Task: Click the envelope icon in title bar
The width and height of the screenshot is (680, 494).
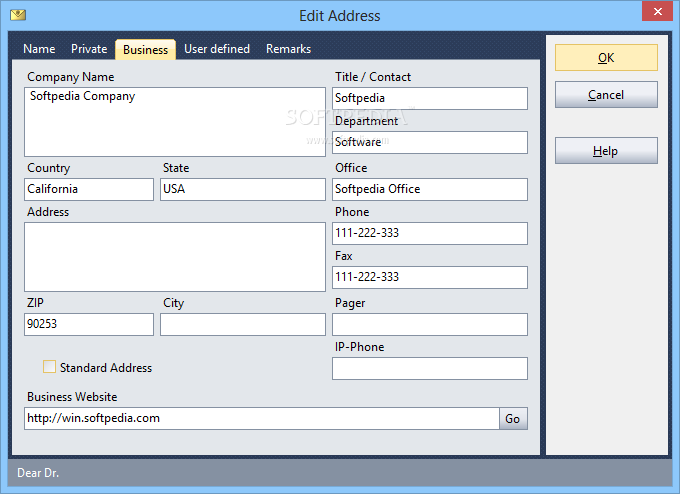Action: 18,15
